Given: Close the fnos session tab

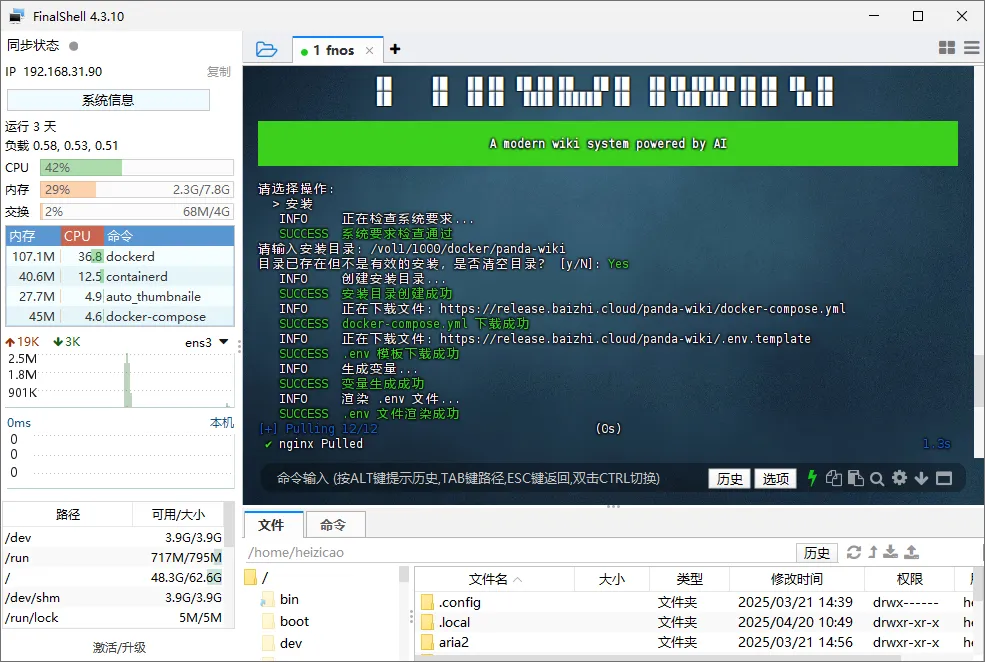Looking at the screenshot, I should 369,50.
